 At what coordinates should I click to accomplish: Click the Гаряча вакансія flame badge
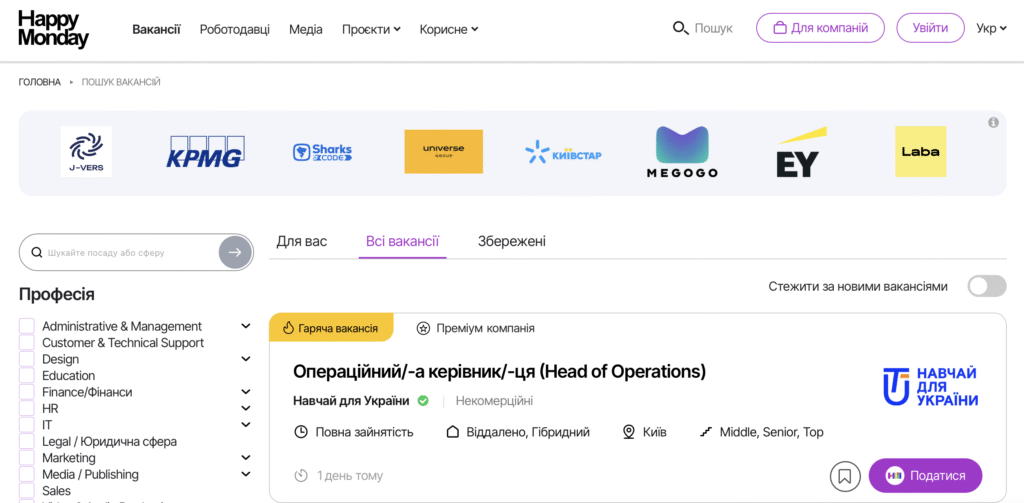(331, 328)
